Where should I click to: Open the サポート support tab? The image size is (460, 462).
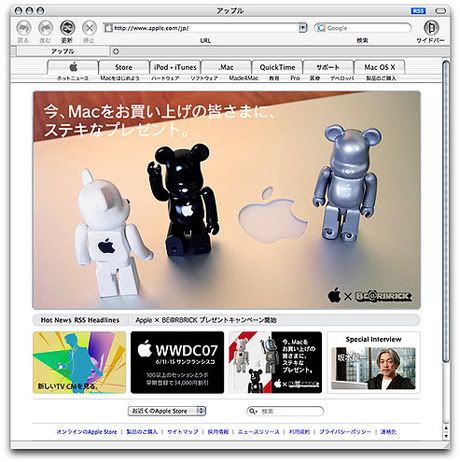328,67
